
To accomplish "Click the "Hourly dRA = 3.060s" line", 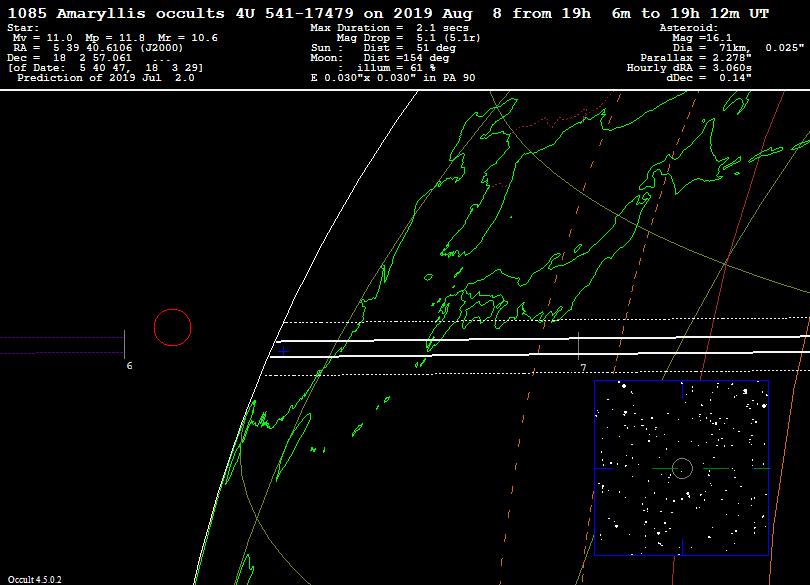I will 689,68.
